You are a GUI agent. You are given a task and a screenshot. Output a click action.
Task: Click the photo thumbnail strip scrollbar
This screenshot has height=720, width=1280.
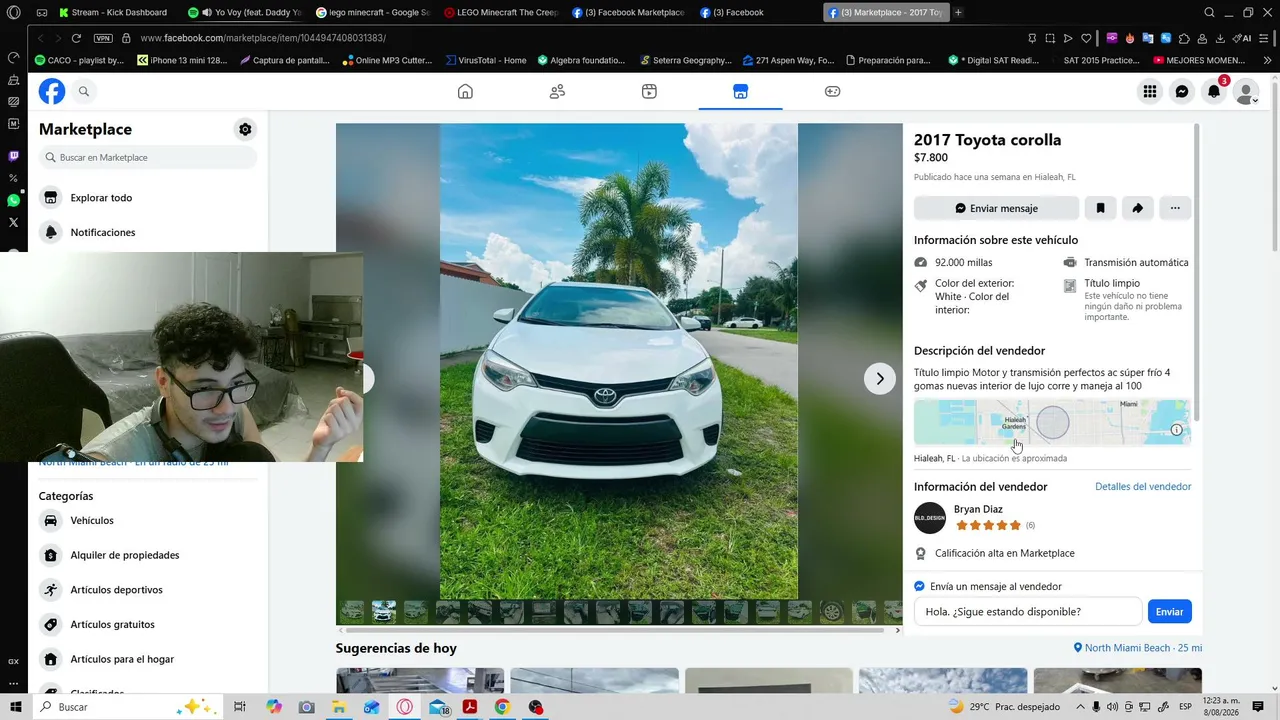(613, 630)
